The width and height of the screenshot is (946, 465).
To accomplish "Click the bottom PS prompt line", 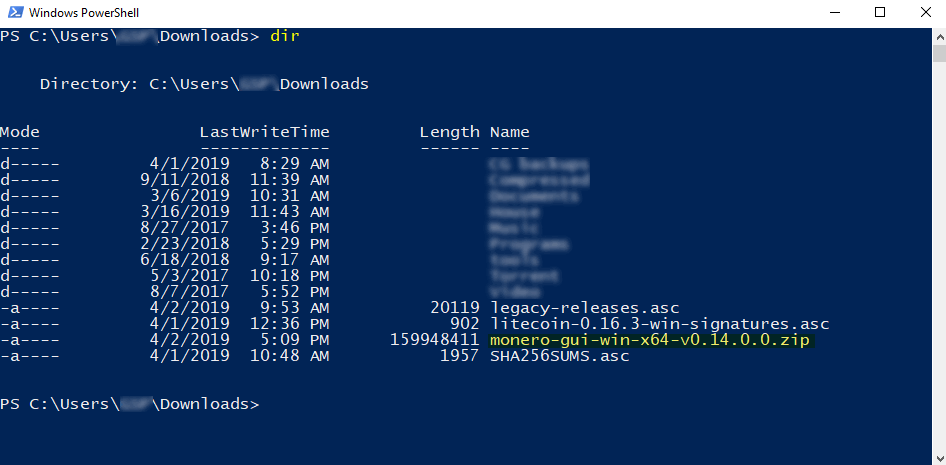I will [130, 404].
